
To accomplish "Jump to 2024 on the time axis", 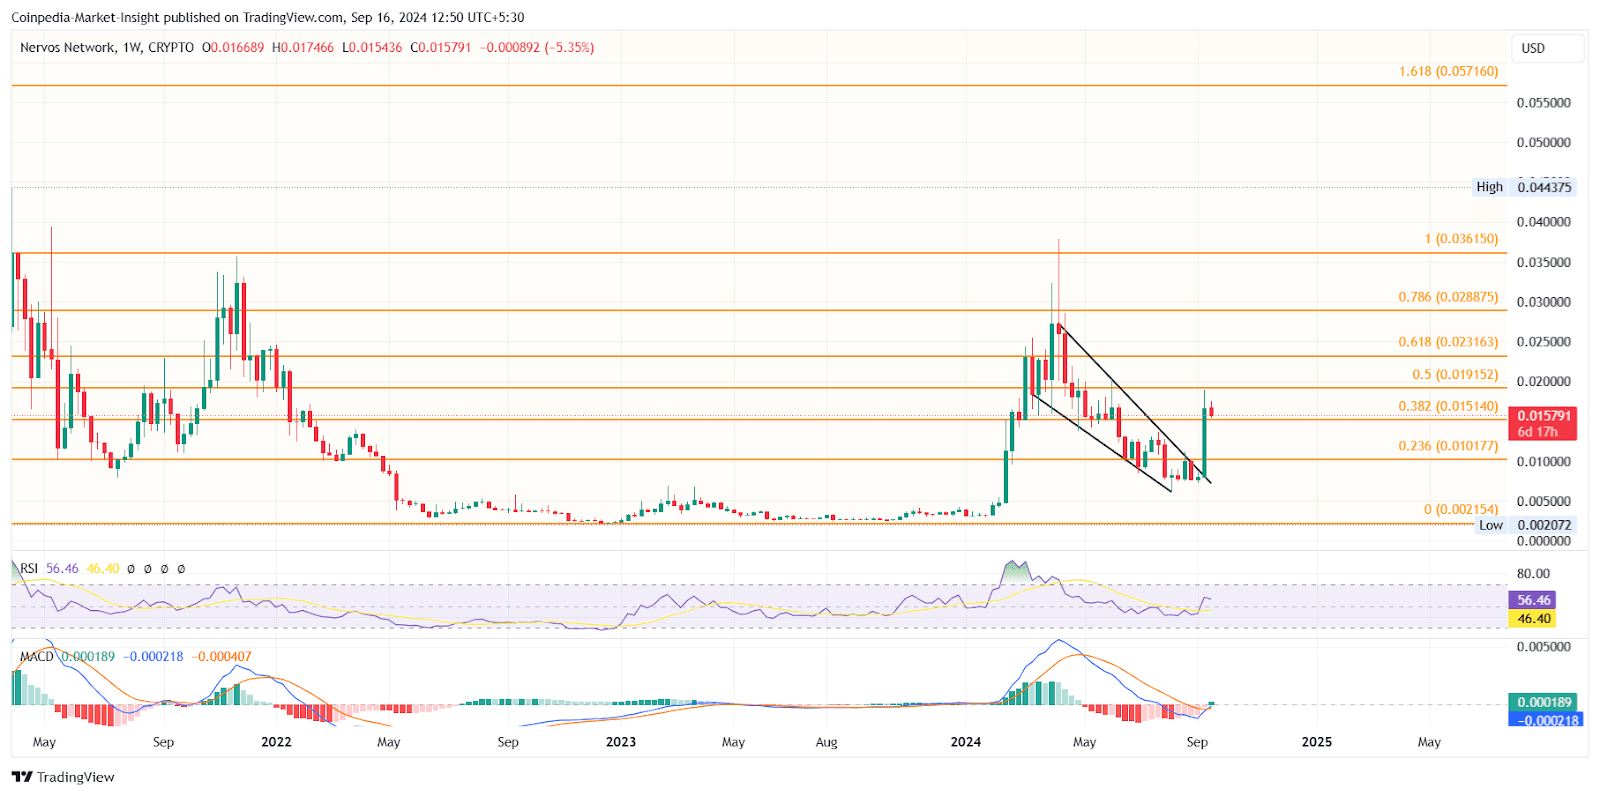I will 966,742.
